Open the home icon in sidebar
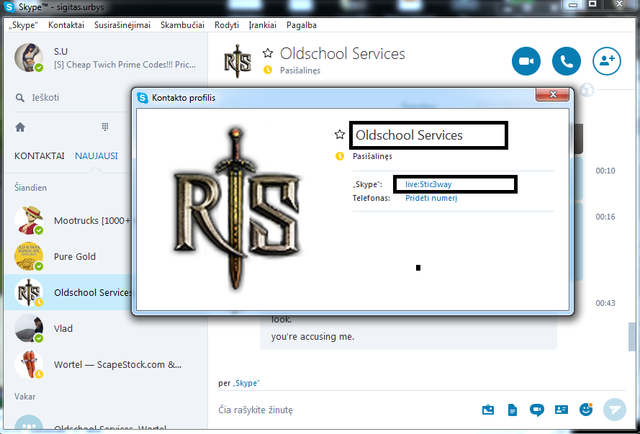The image size is (640, 434). 20,127
